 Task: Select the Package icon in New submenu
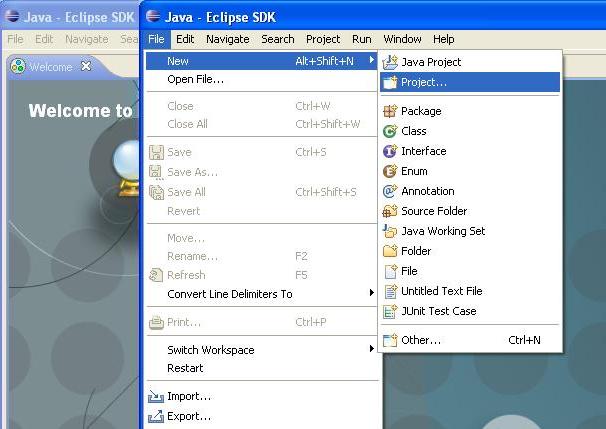pos(390,111)
